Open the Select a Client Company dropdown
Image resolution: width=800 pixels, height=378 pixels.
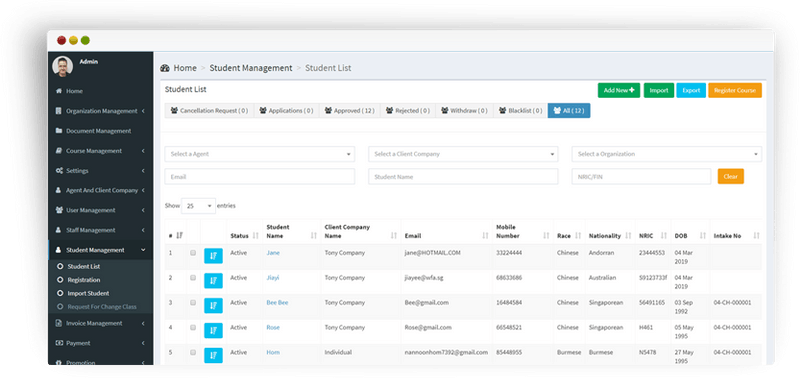coord(463,154)
